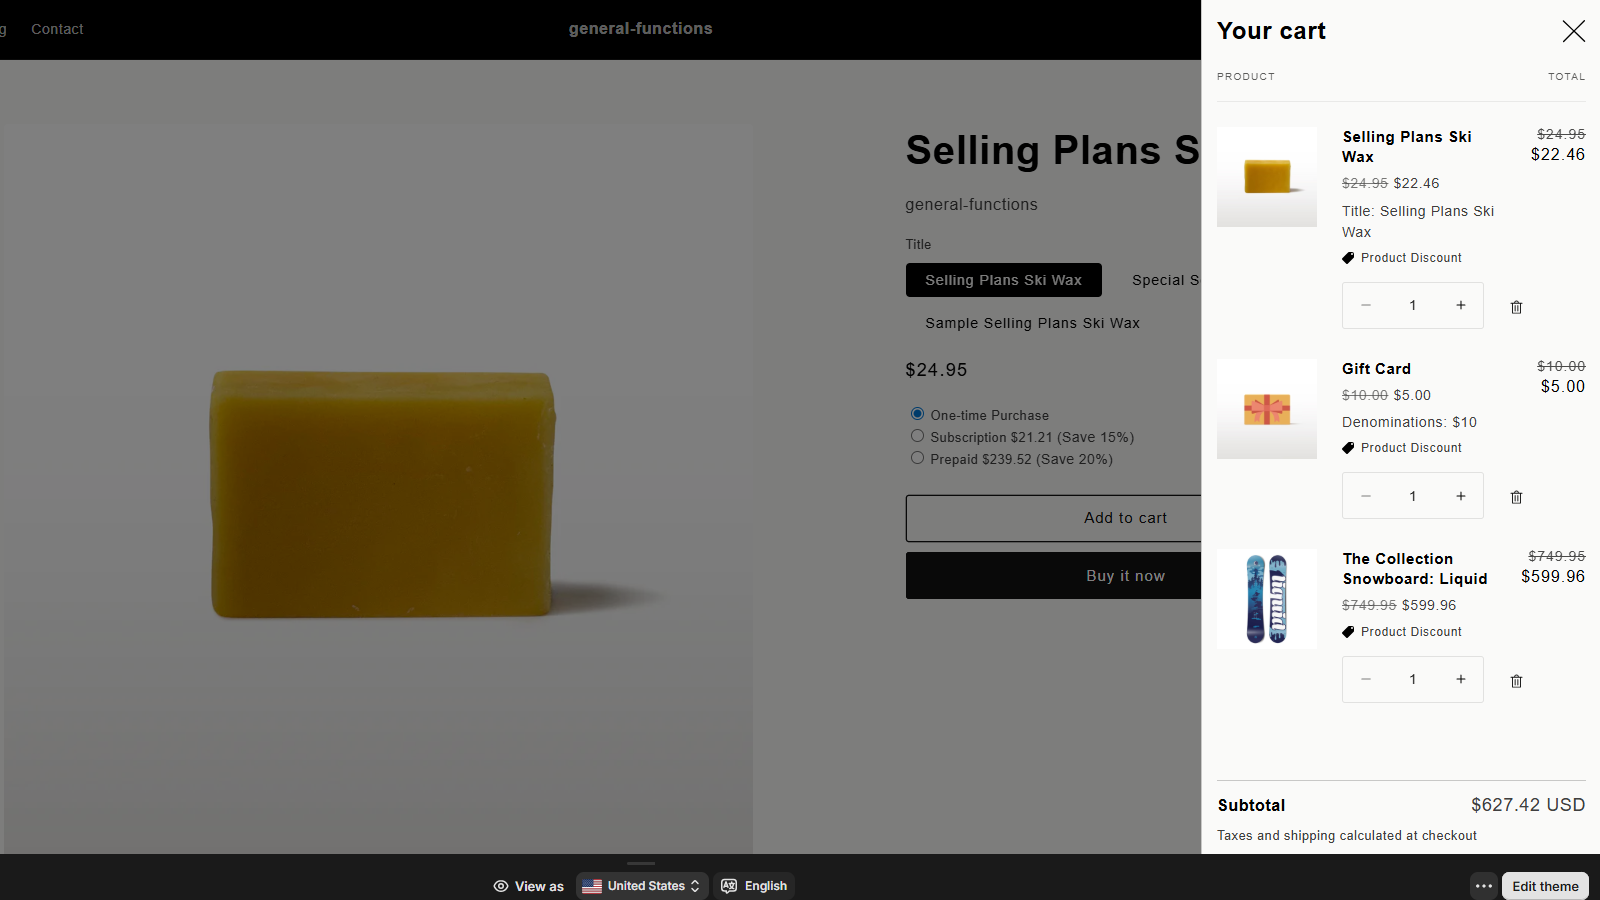Open the View as preview option

point(529,886)
